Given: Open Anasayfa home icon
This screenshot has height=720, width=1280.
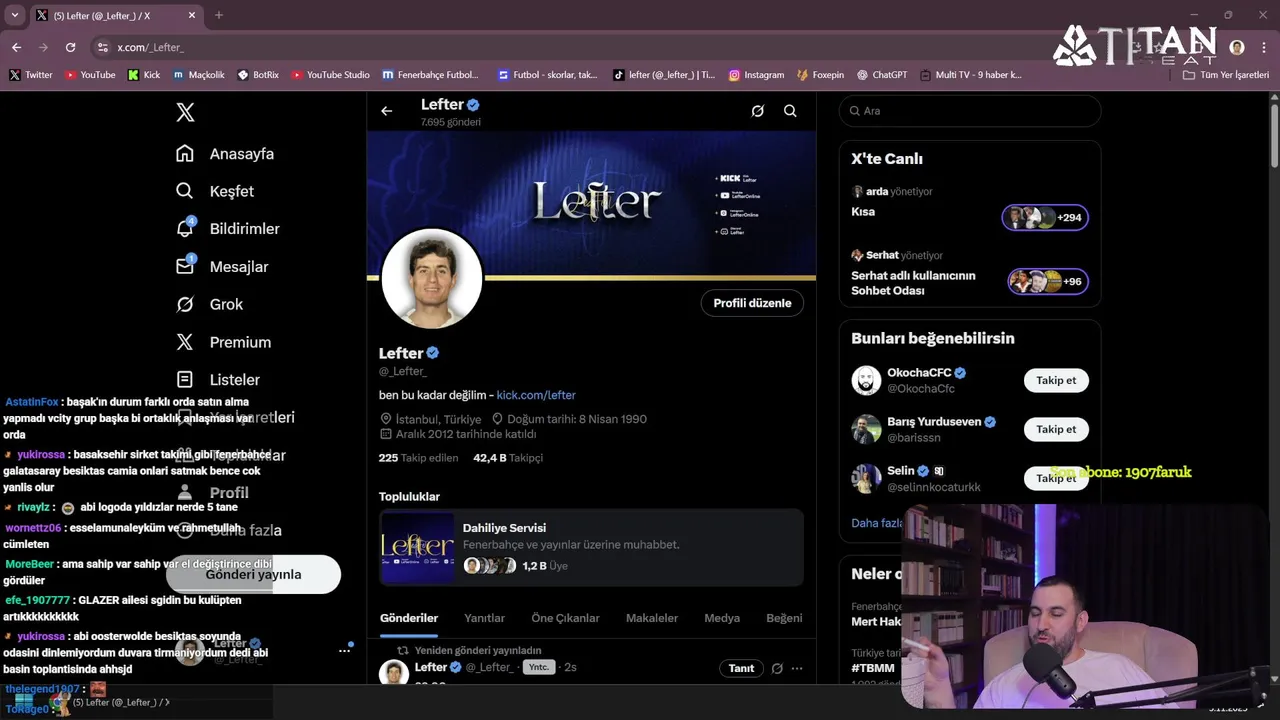Looking at the screenshot, I should 185,153.
